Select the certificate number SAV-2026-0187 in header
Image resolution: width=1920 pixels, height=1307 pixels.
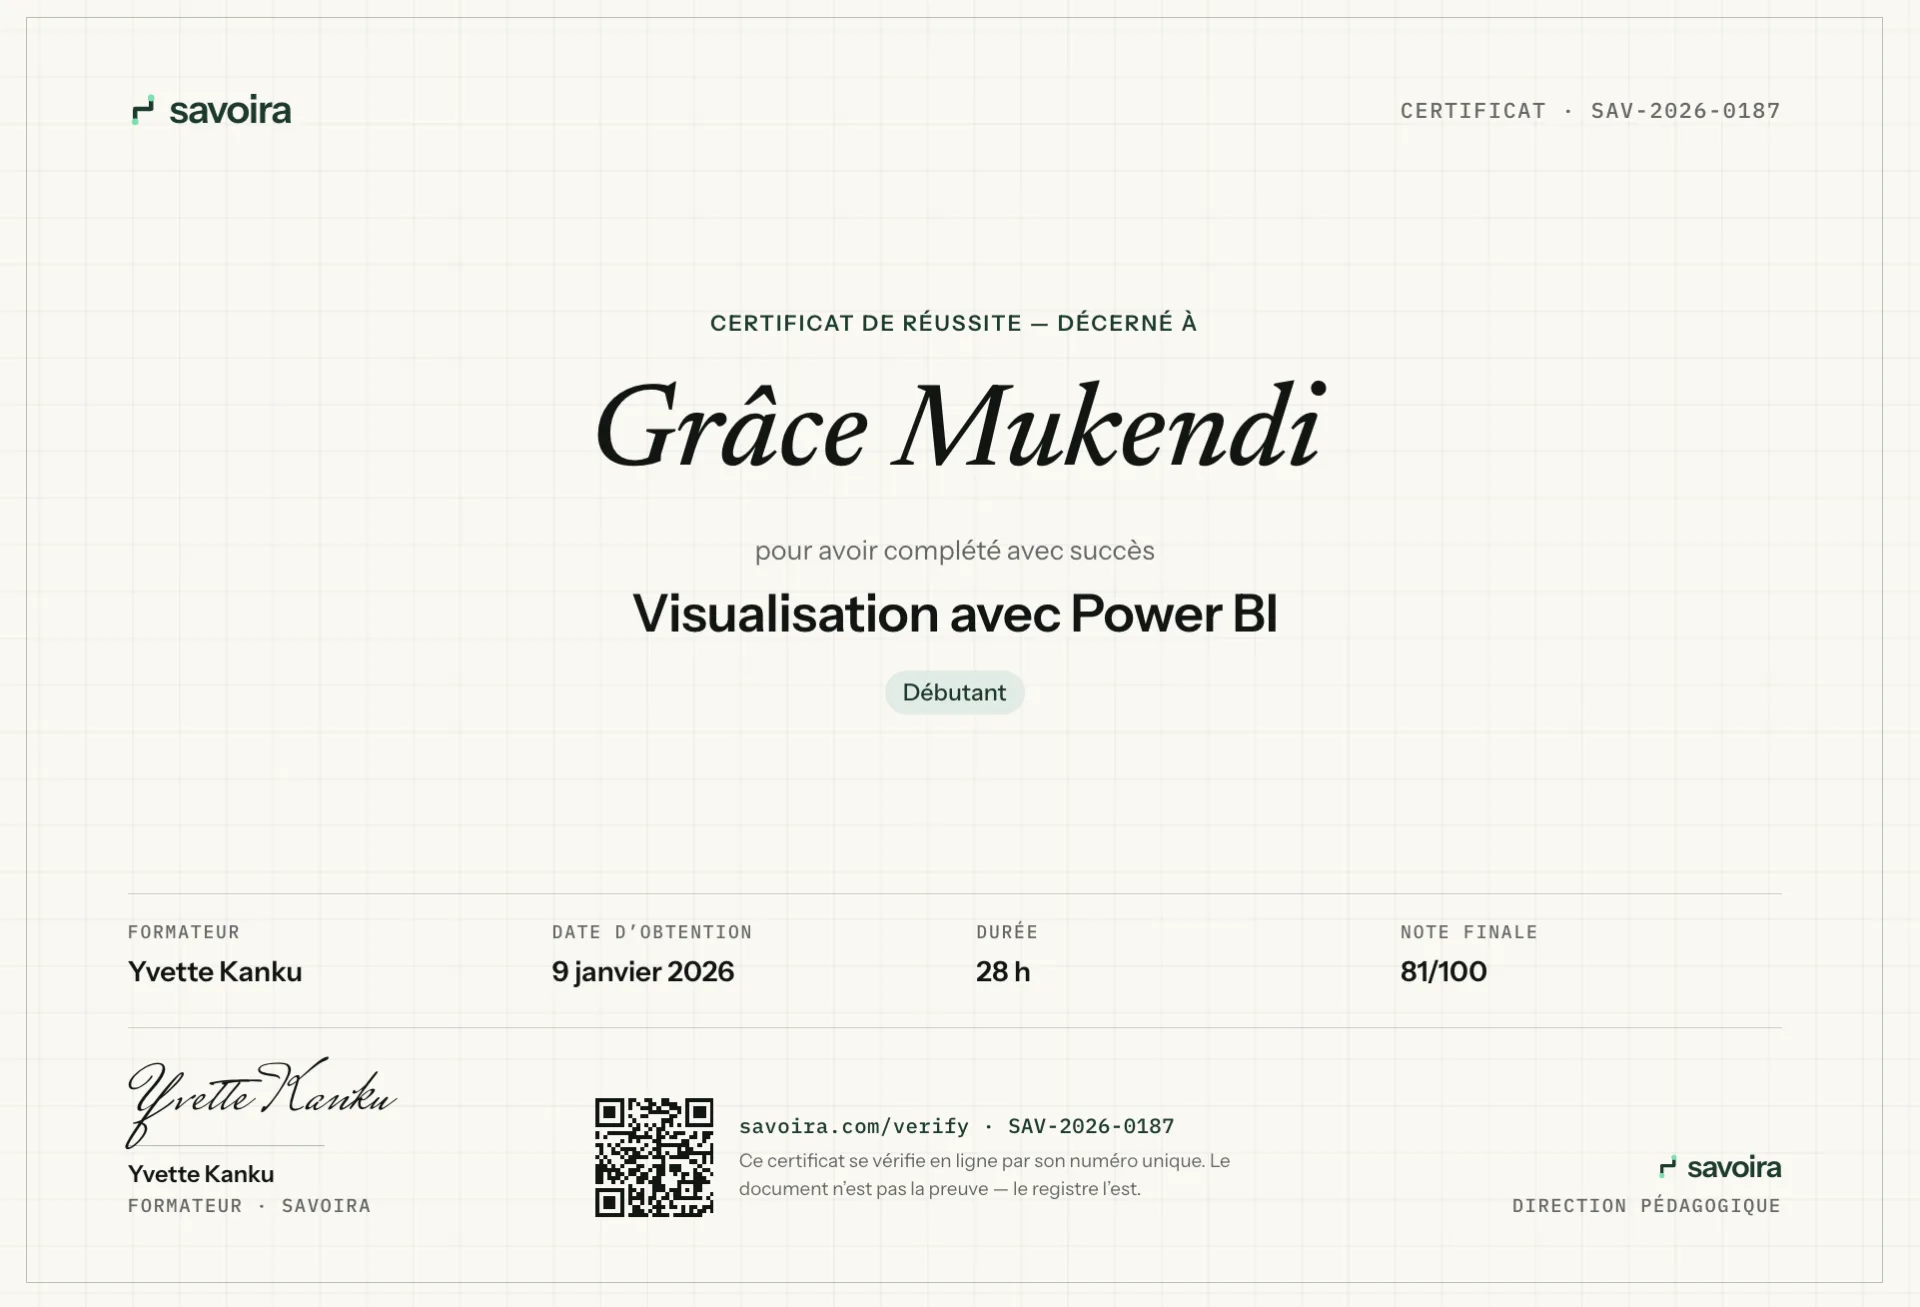(1686, 111)
